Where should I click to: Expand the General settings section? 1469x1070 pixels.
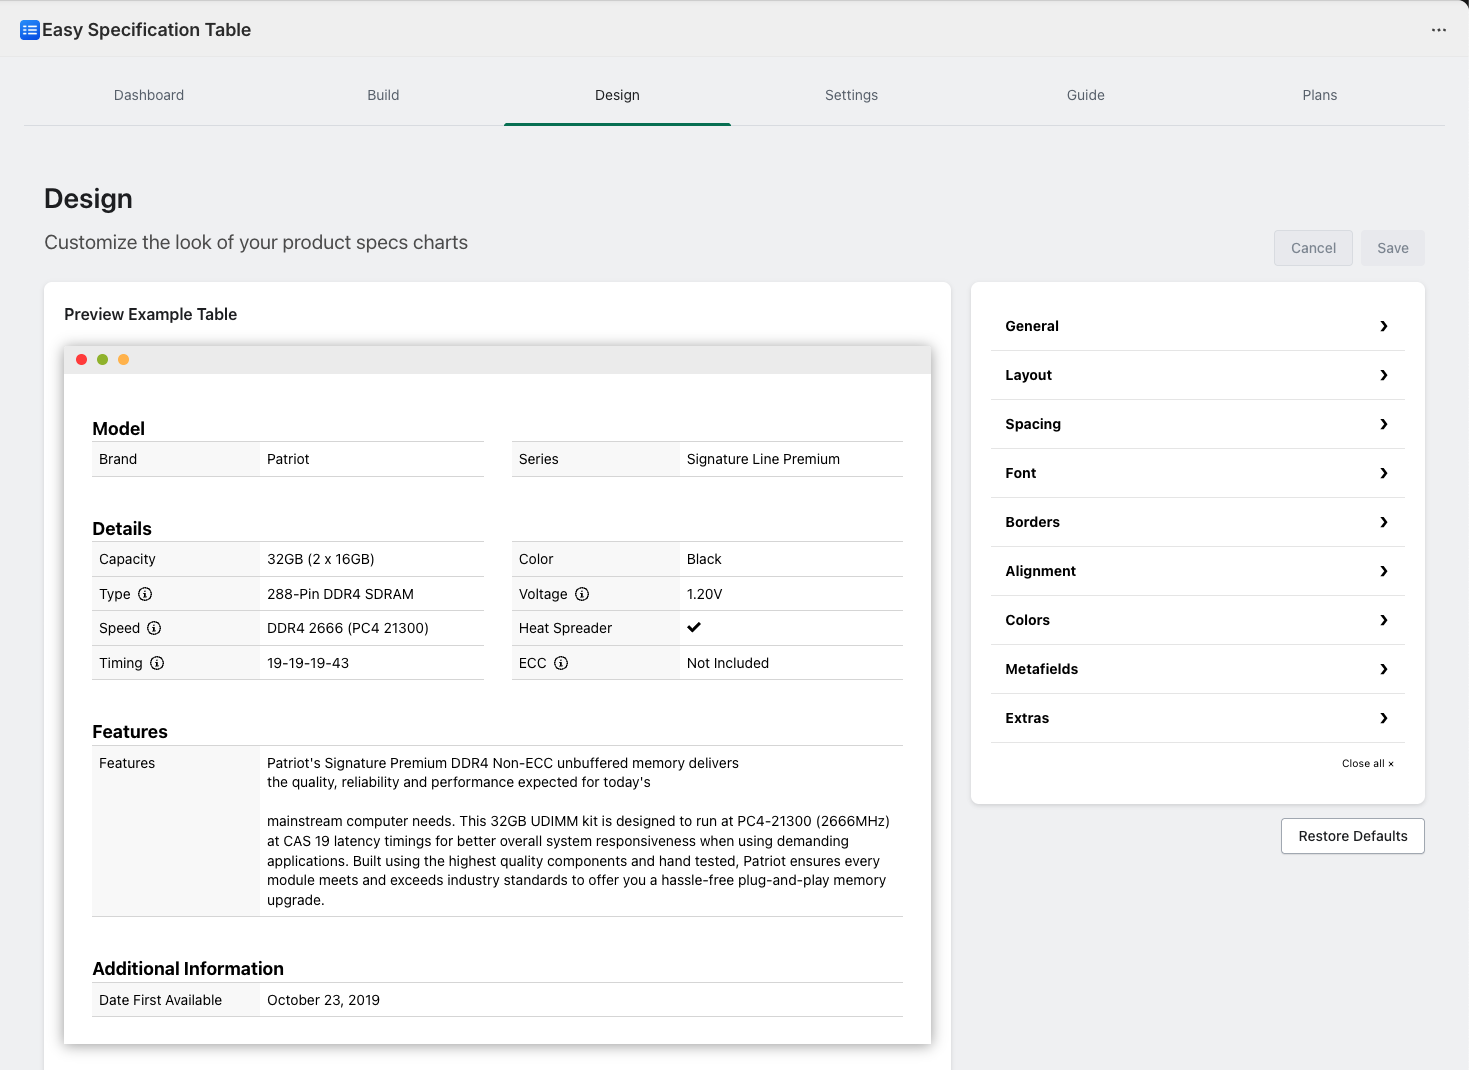pyautogui.click(x=1197, y=326)
